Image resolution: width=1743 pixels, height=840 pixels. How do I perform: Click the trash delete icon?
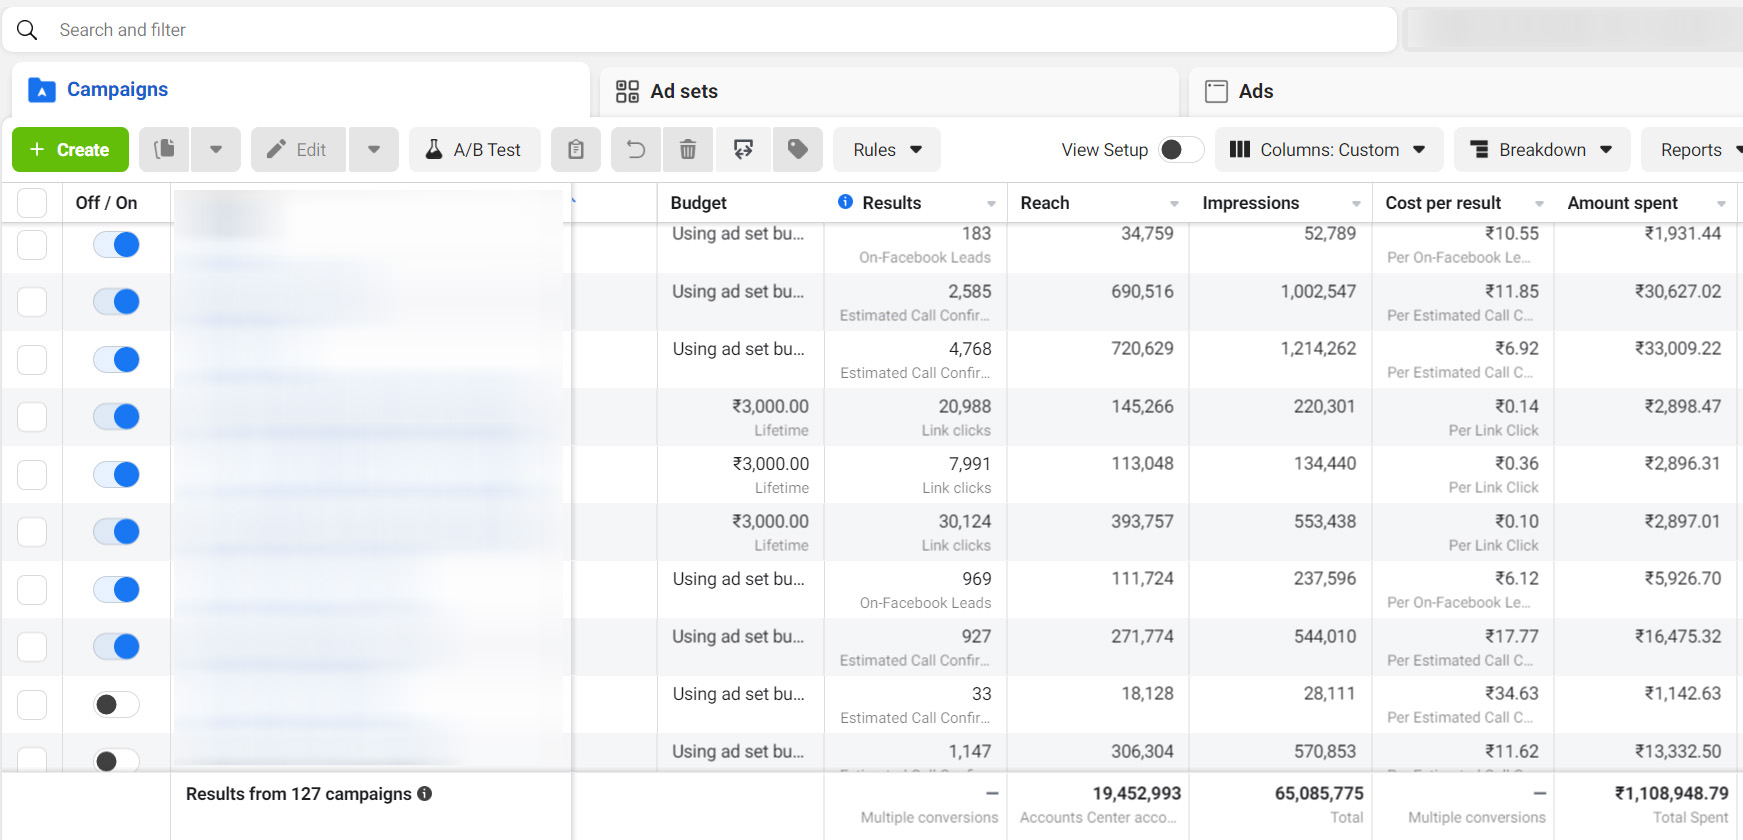[x=688, y=149]
